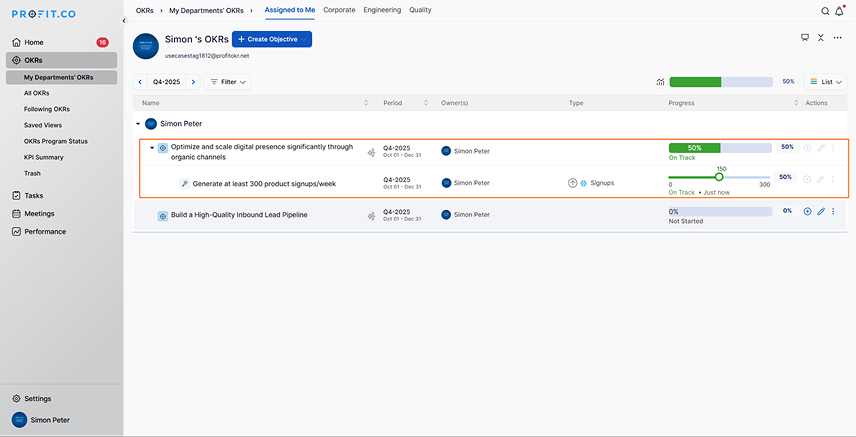This screenshot has height=437, width=856.
Task: Open Saved Views in sidebar
Action: click(43, 125)
